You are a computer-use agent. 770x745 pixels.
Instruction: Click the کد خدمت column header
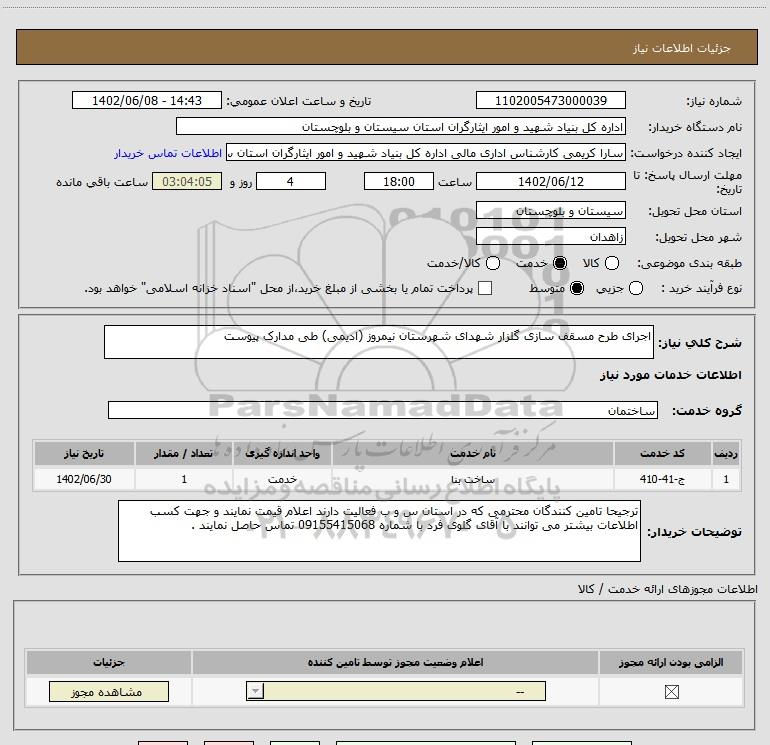coord(662,453)
